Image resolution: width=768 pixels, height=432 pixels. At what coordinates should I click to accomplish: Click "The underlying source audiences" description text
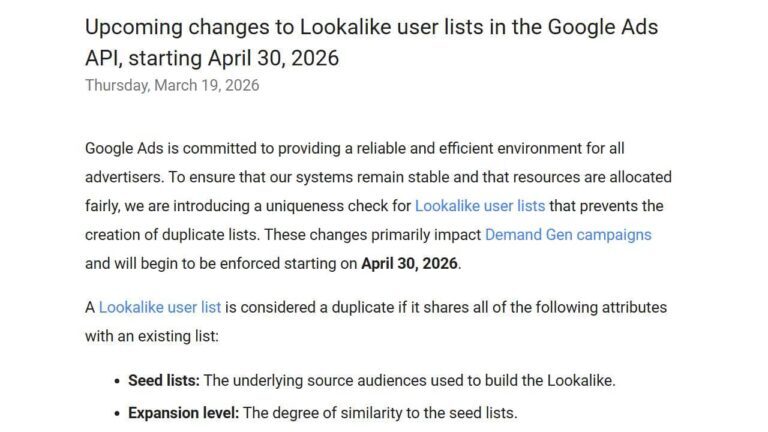click(x=319, y=381)
